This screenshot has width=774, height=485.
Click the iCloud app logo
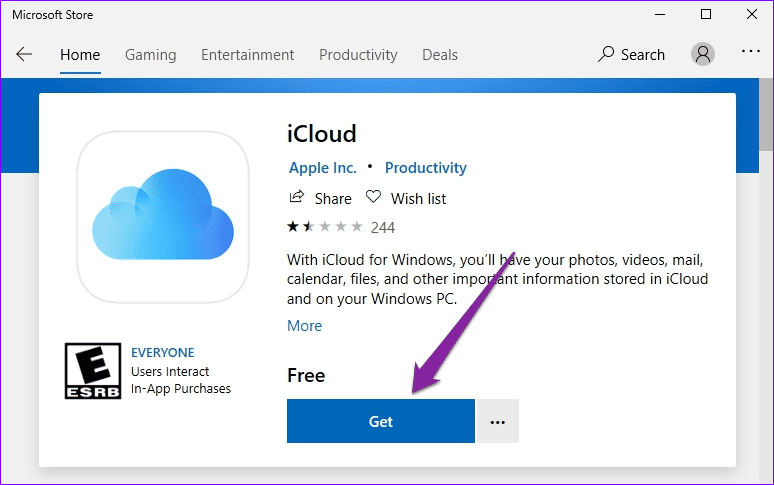[163, 217]
